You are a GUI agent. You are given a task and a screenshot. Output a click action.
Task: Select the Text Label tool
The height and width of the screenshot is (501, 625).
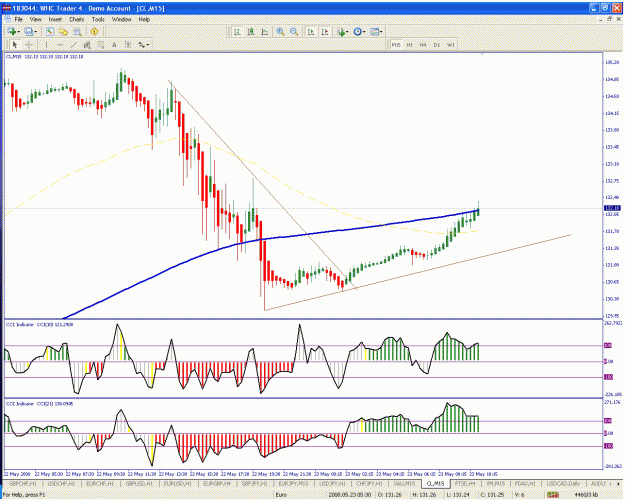[128, 45]
